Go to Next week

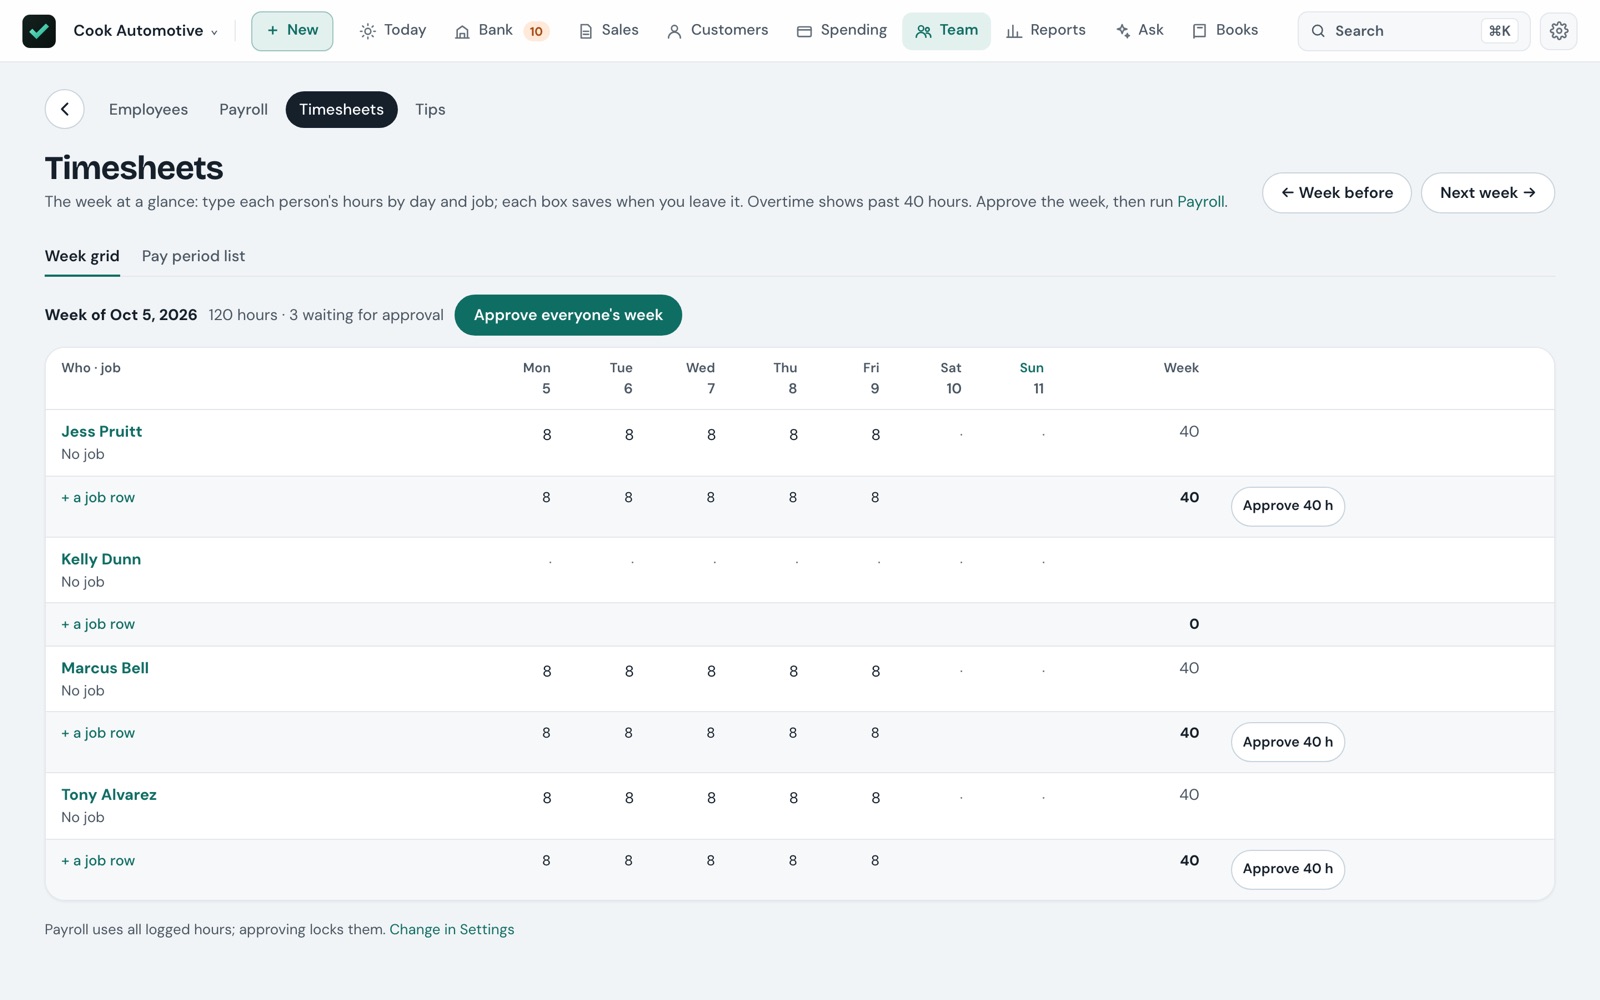click(x=1487, y=193)
